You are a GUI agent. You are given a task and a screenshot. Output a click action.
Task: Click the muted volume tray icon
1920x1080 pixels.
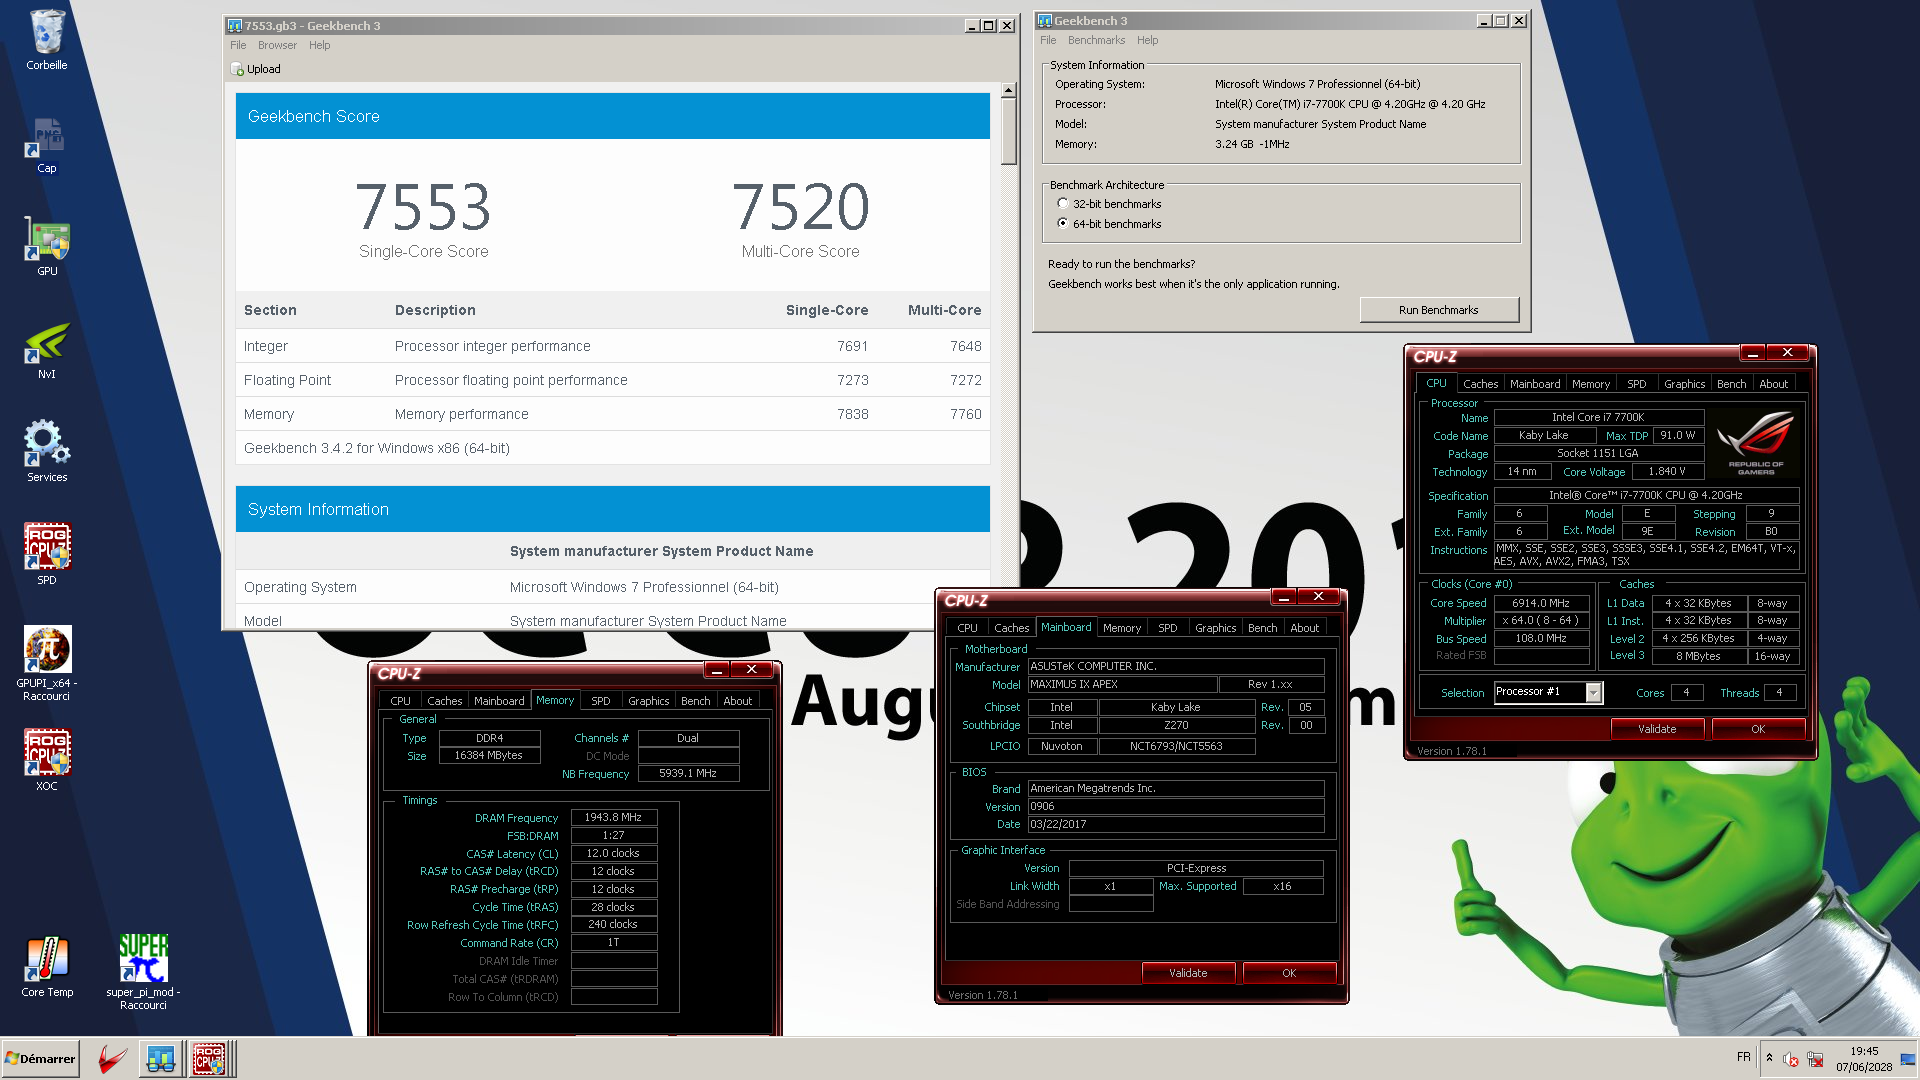[x=1791, y=1059]
